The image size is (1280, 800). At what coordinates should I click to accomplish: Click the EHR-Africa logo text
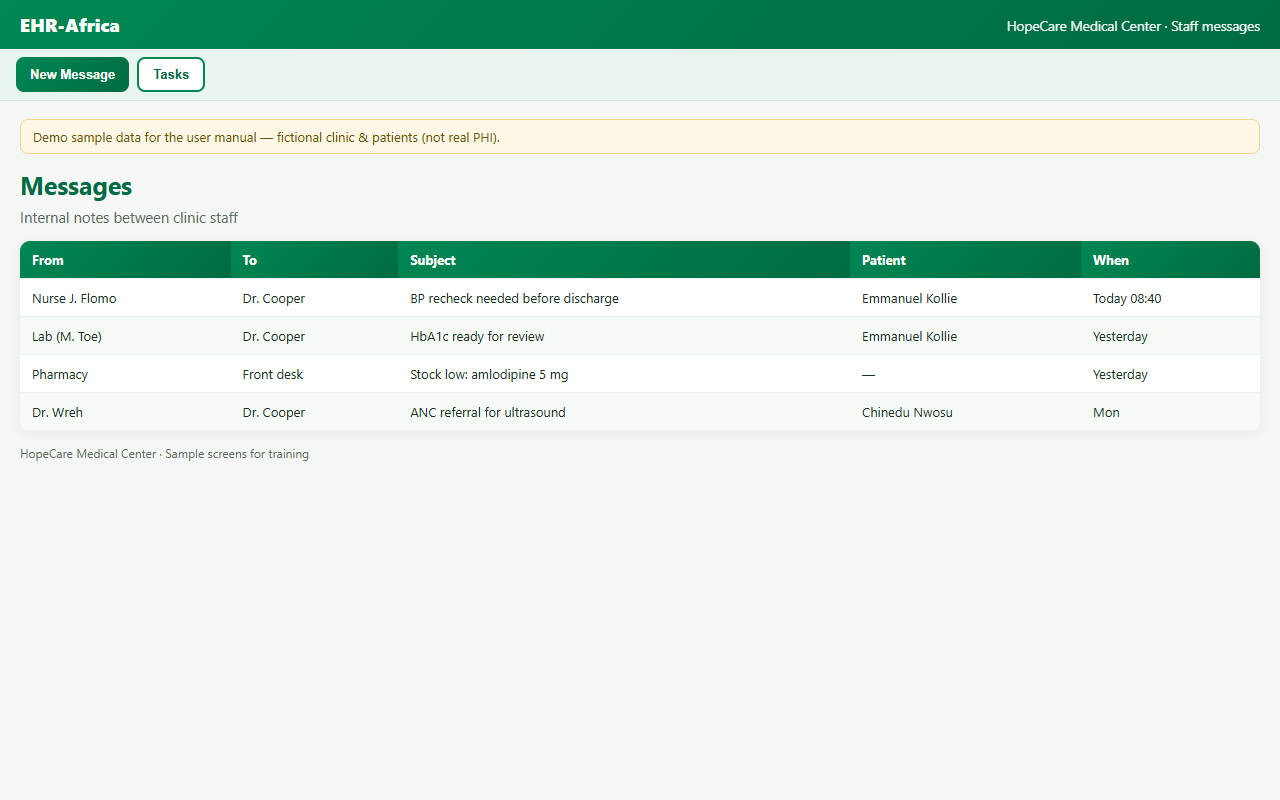[70, 25]
